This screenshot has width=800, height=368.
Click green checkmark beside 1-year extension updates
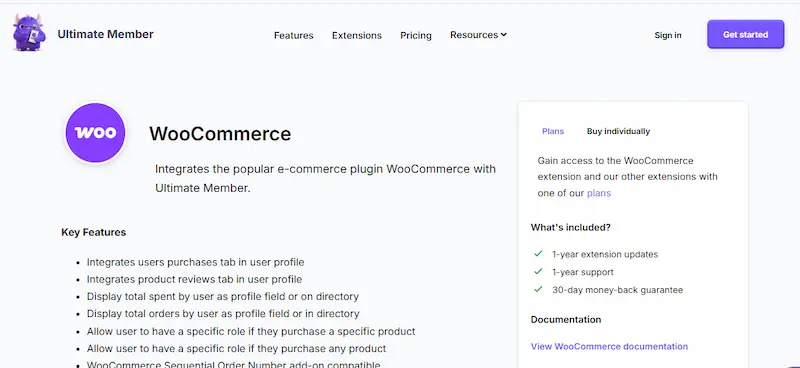pos(538,253)
